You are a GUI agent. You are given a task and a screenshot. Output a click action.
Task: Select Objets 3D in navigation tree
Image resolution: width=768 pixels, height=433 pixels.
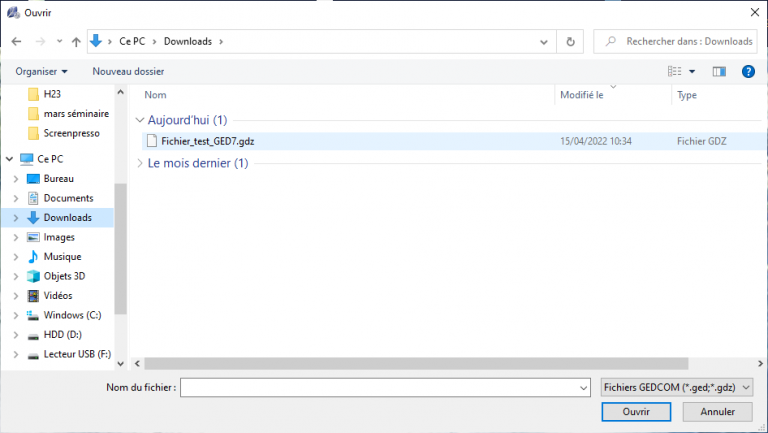(64, 276)
